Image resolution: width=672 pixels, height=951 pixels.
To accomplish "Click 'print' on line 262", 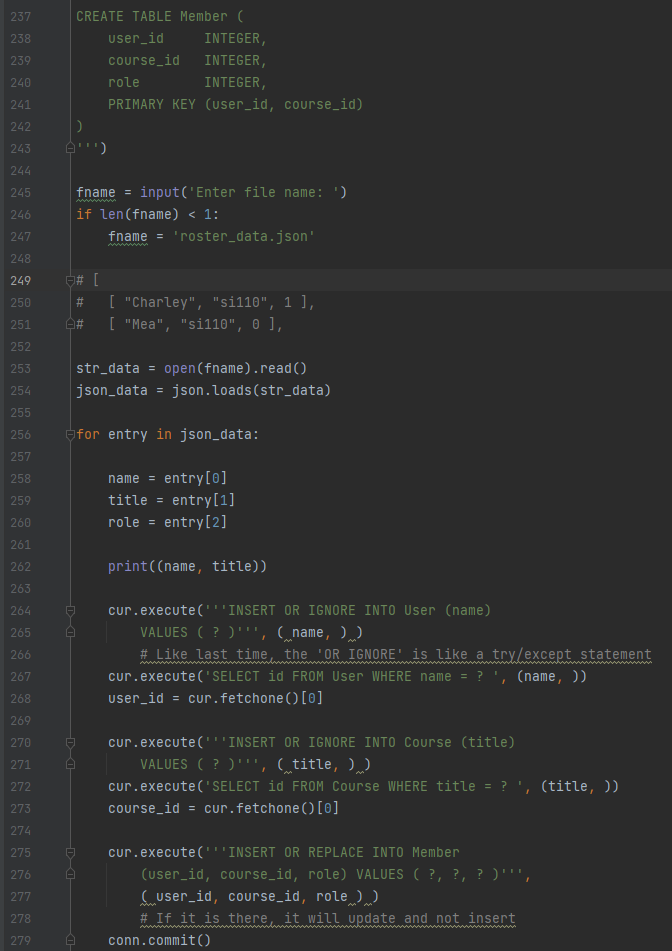I will [128, 566].
